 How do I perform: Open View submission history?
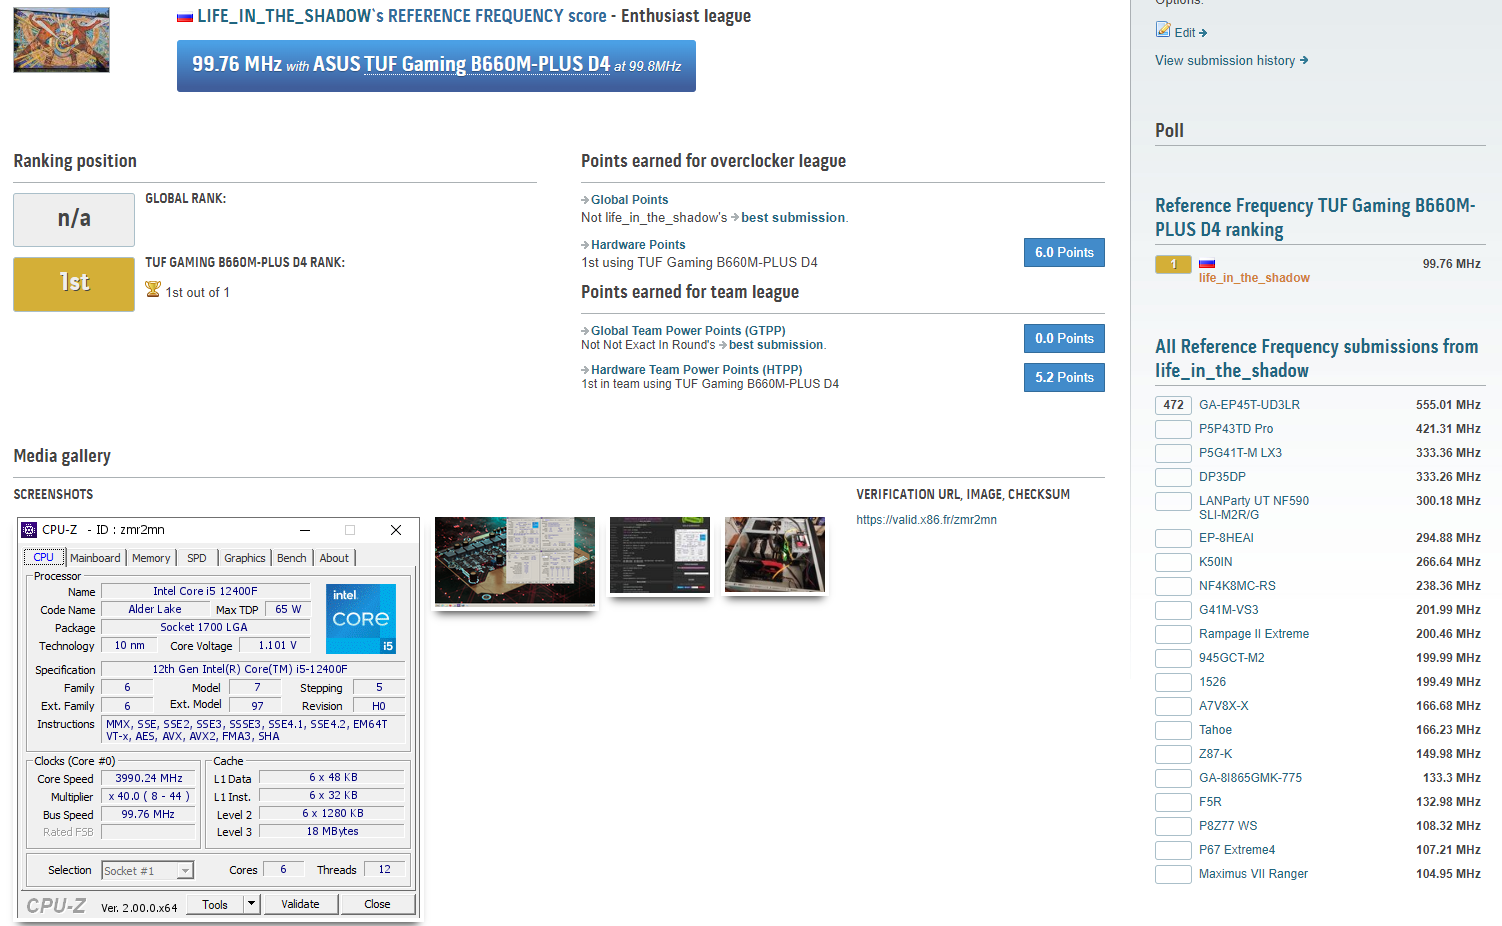1232,61
